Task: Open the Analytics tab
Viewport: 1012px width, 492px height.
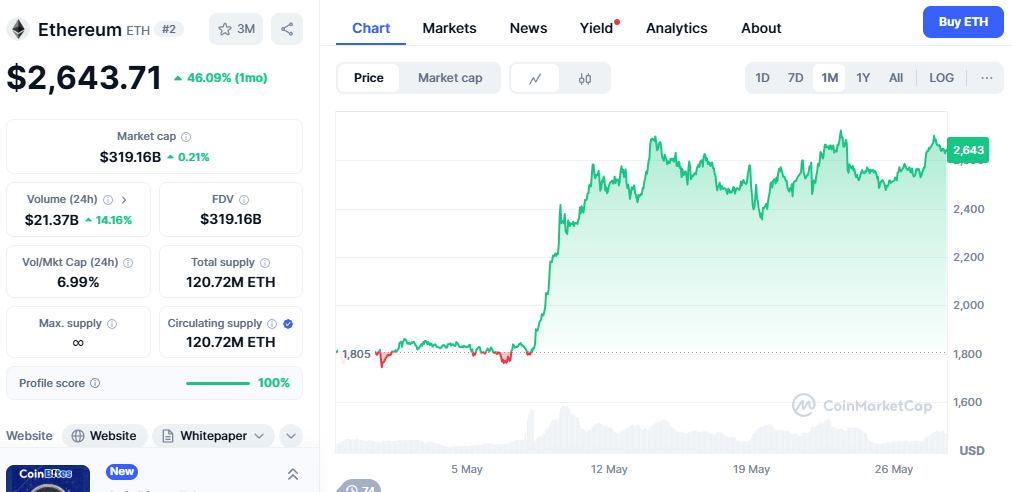Action: coord(676,28)
